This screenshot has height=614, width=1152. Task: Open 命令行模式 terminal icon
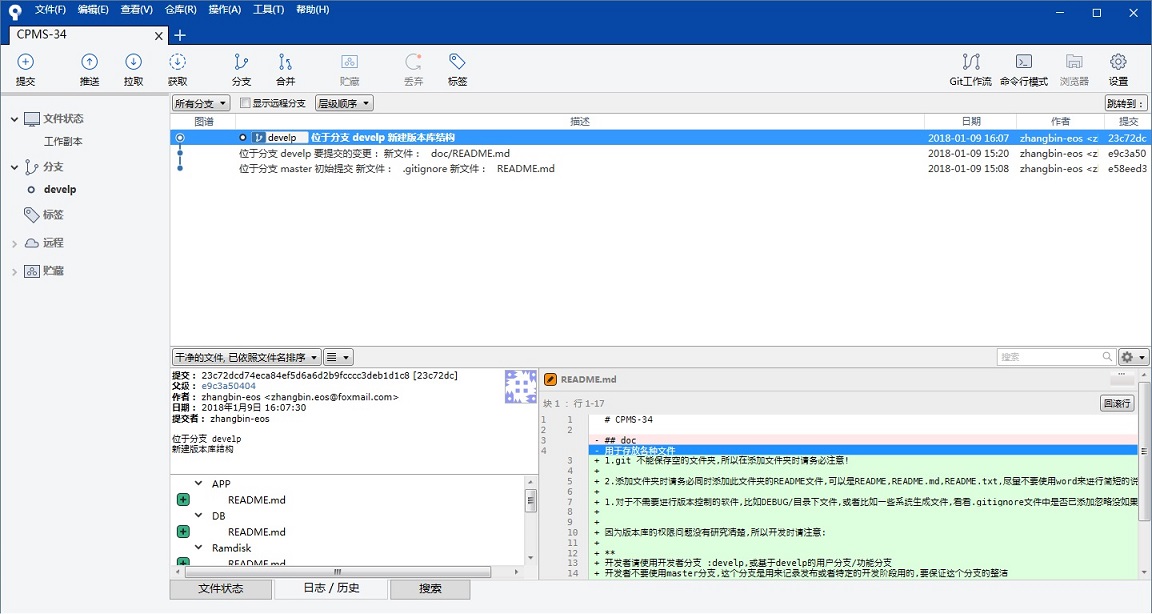(1024, 69)
